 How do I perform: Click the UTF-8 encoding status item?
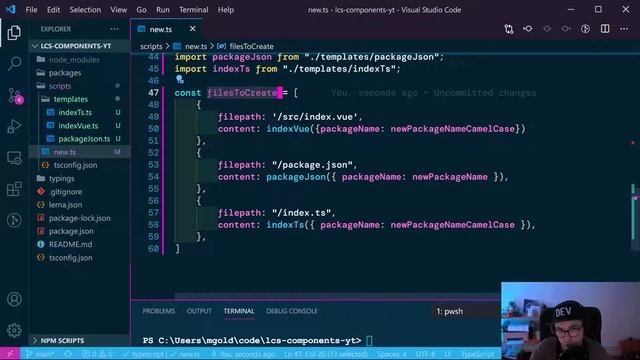click(425, 354)
